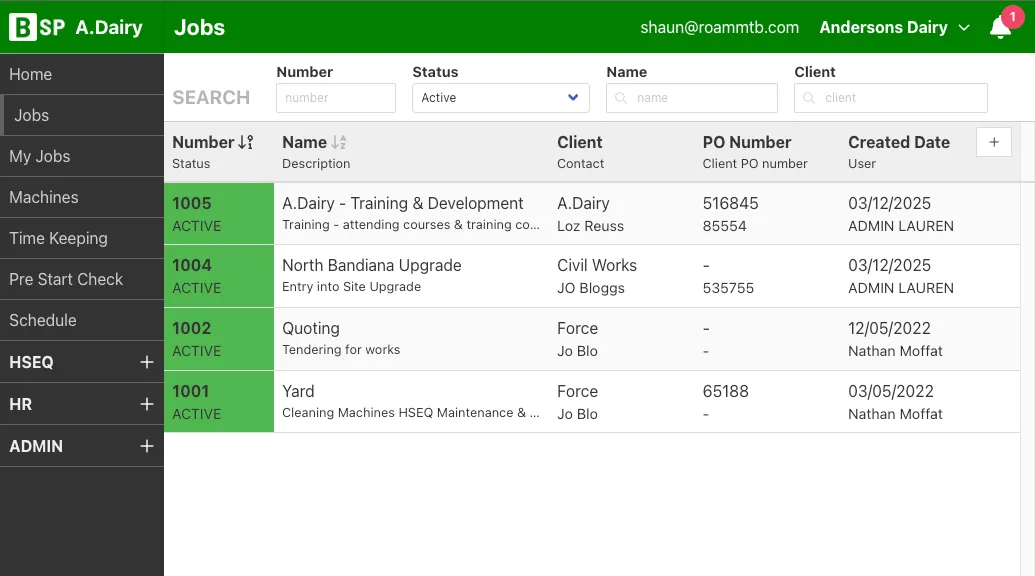Image resolution: width=1035 pixels, height=576 pixels.
Task: Click A.Dairy - Training & Development job name
Action: tap(403, 203)
